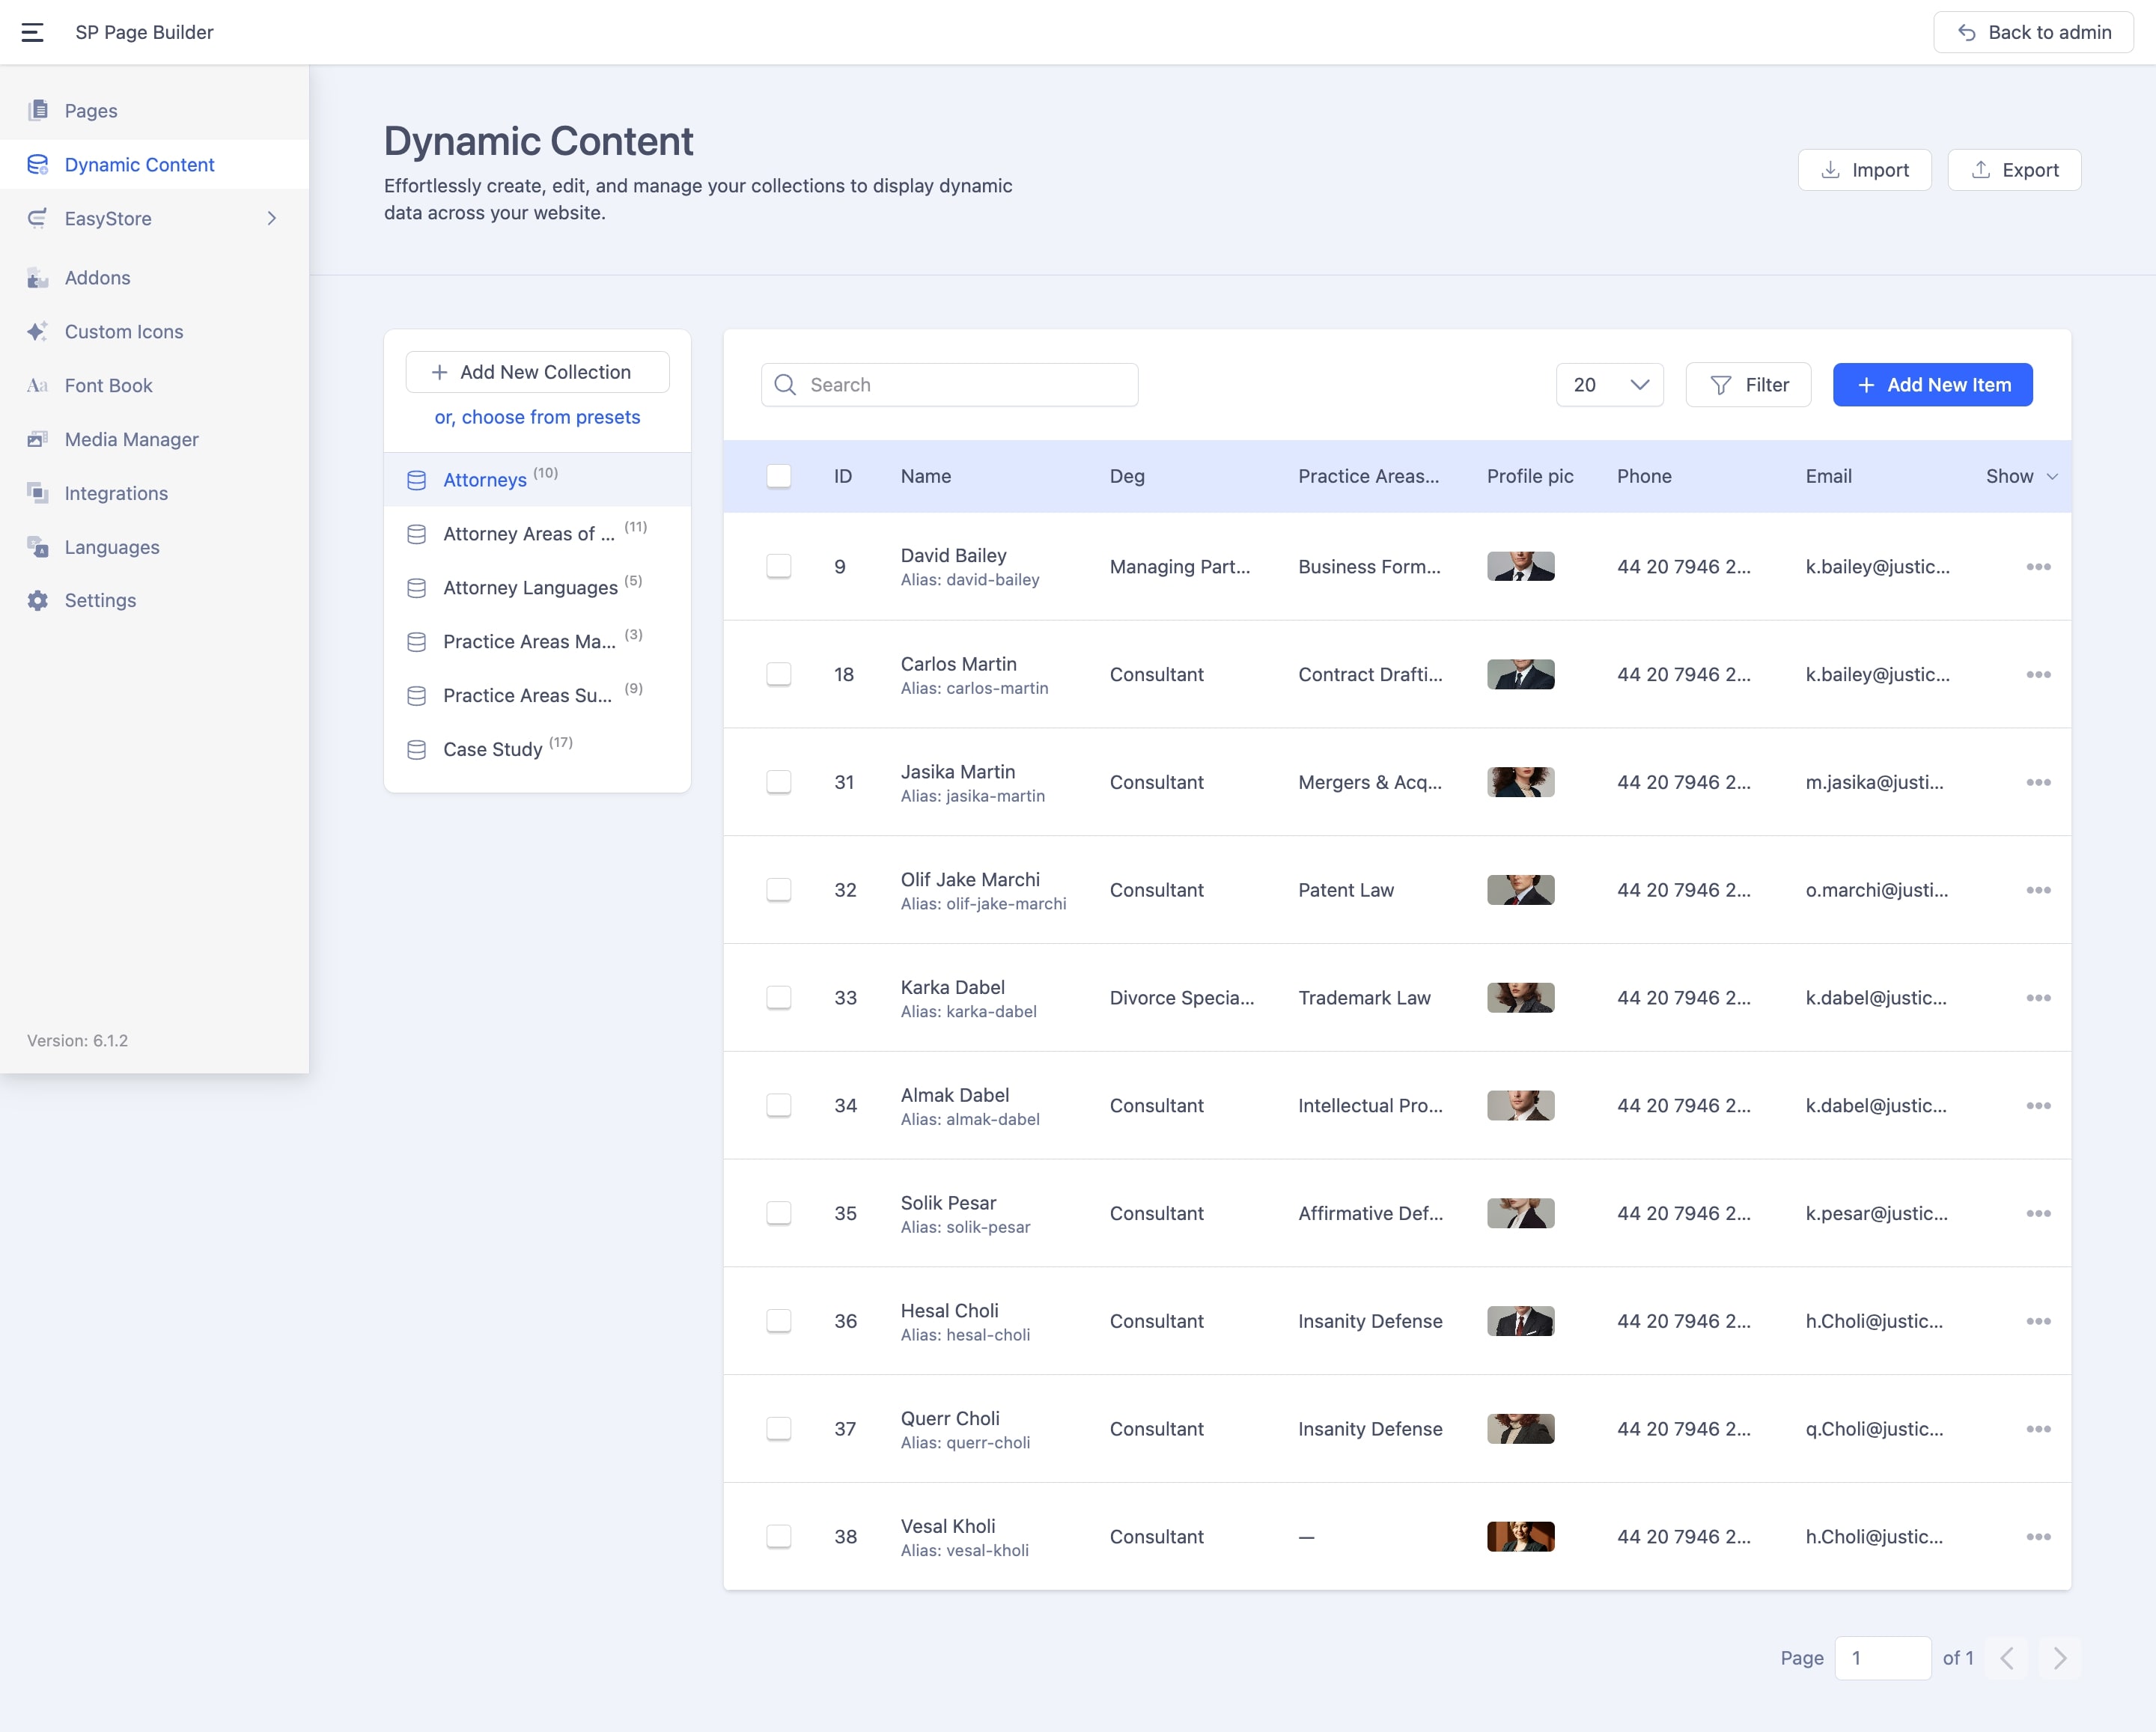Open Media Manager from sidebar
Screen dimensions: 2156x1732
131,440
